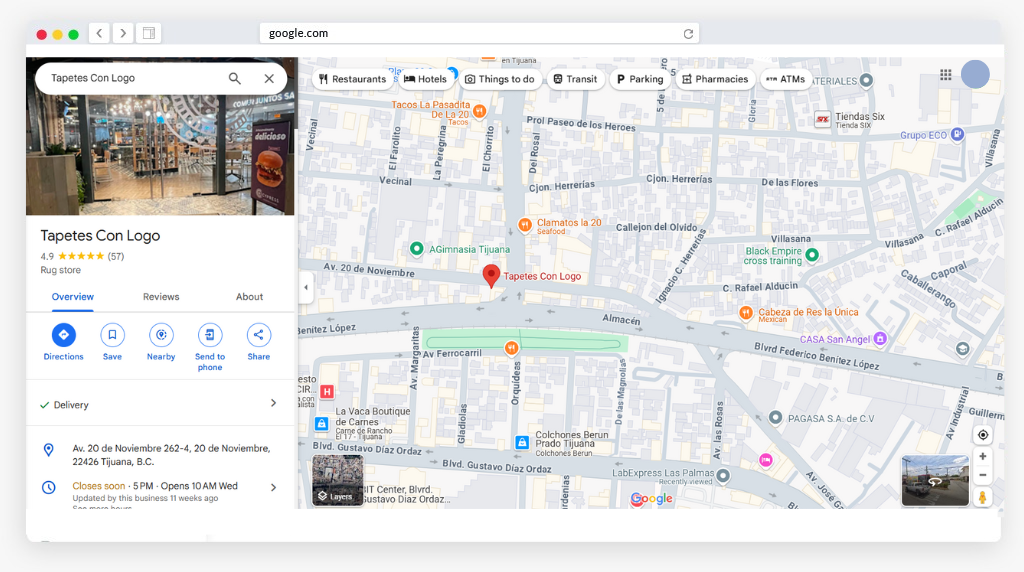
Task: Reload the page
Action: pos(688,34)
